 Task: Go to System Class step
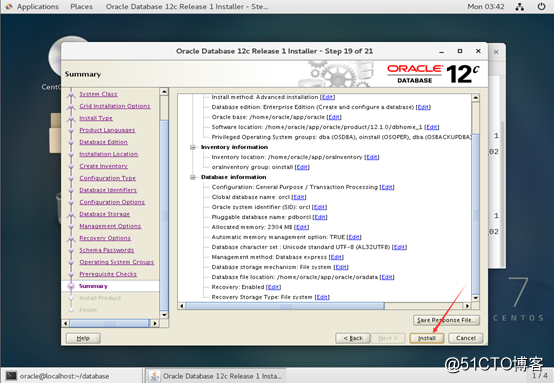coord(98,94)
